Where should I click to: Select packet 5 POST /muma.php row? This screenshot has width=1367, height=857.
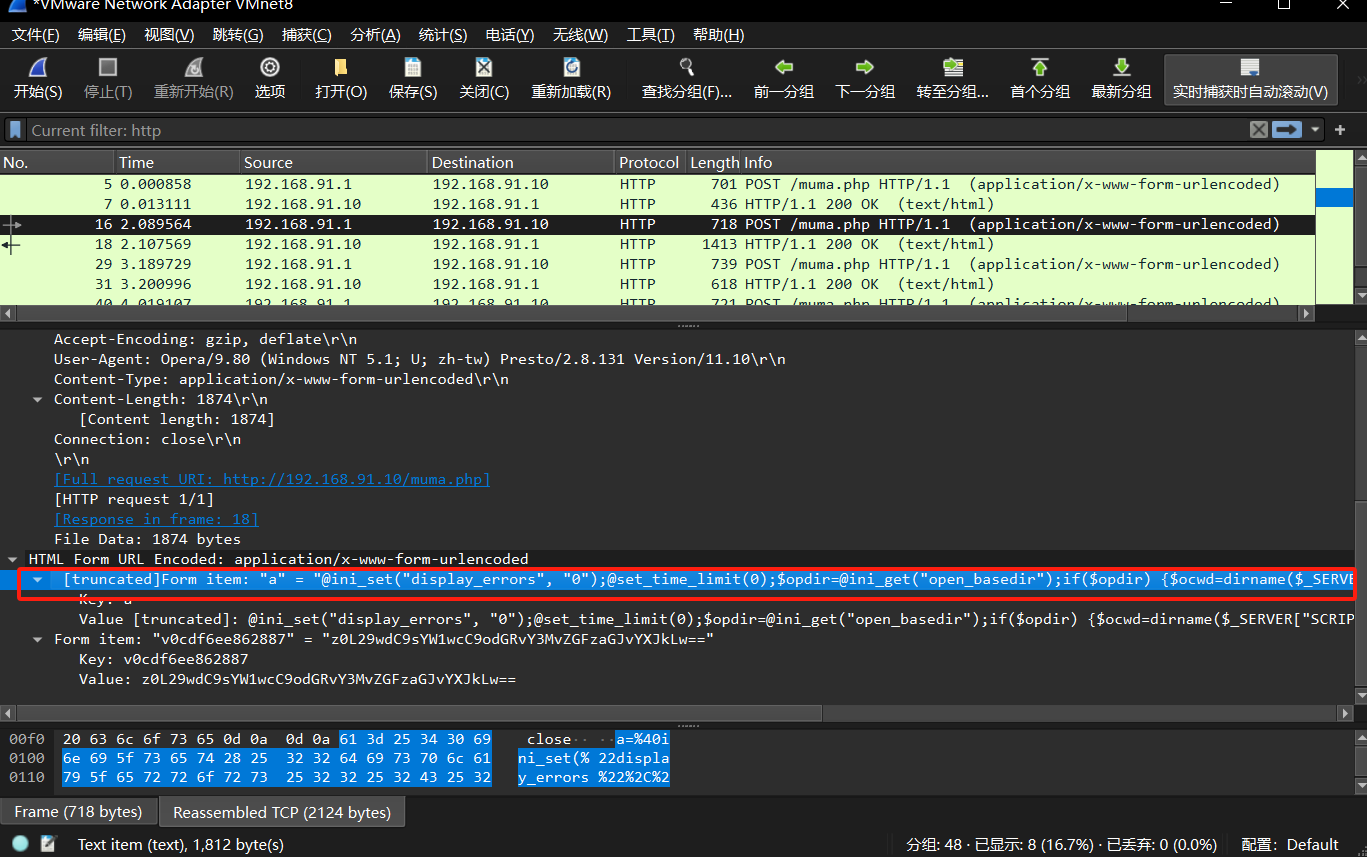[657, 184]
